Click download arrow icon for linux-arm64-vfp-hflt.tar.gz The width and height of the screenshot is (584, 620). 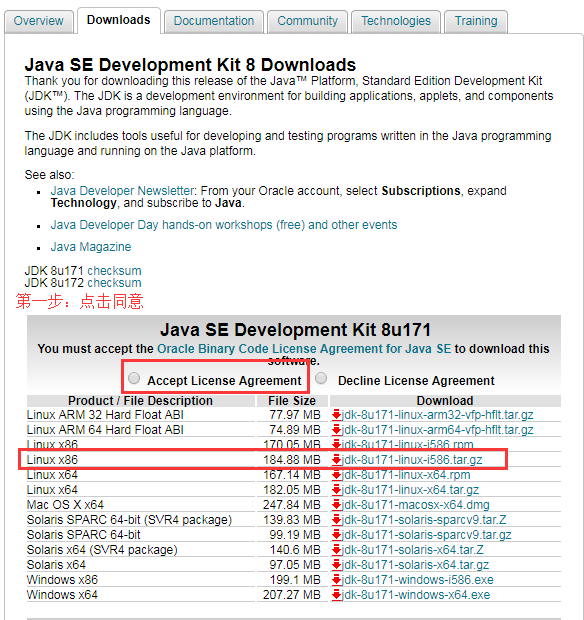point(336,430)
